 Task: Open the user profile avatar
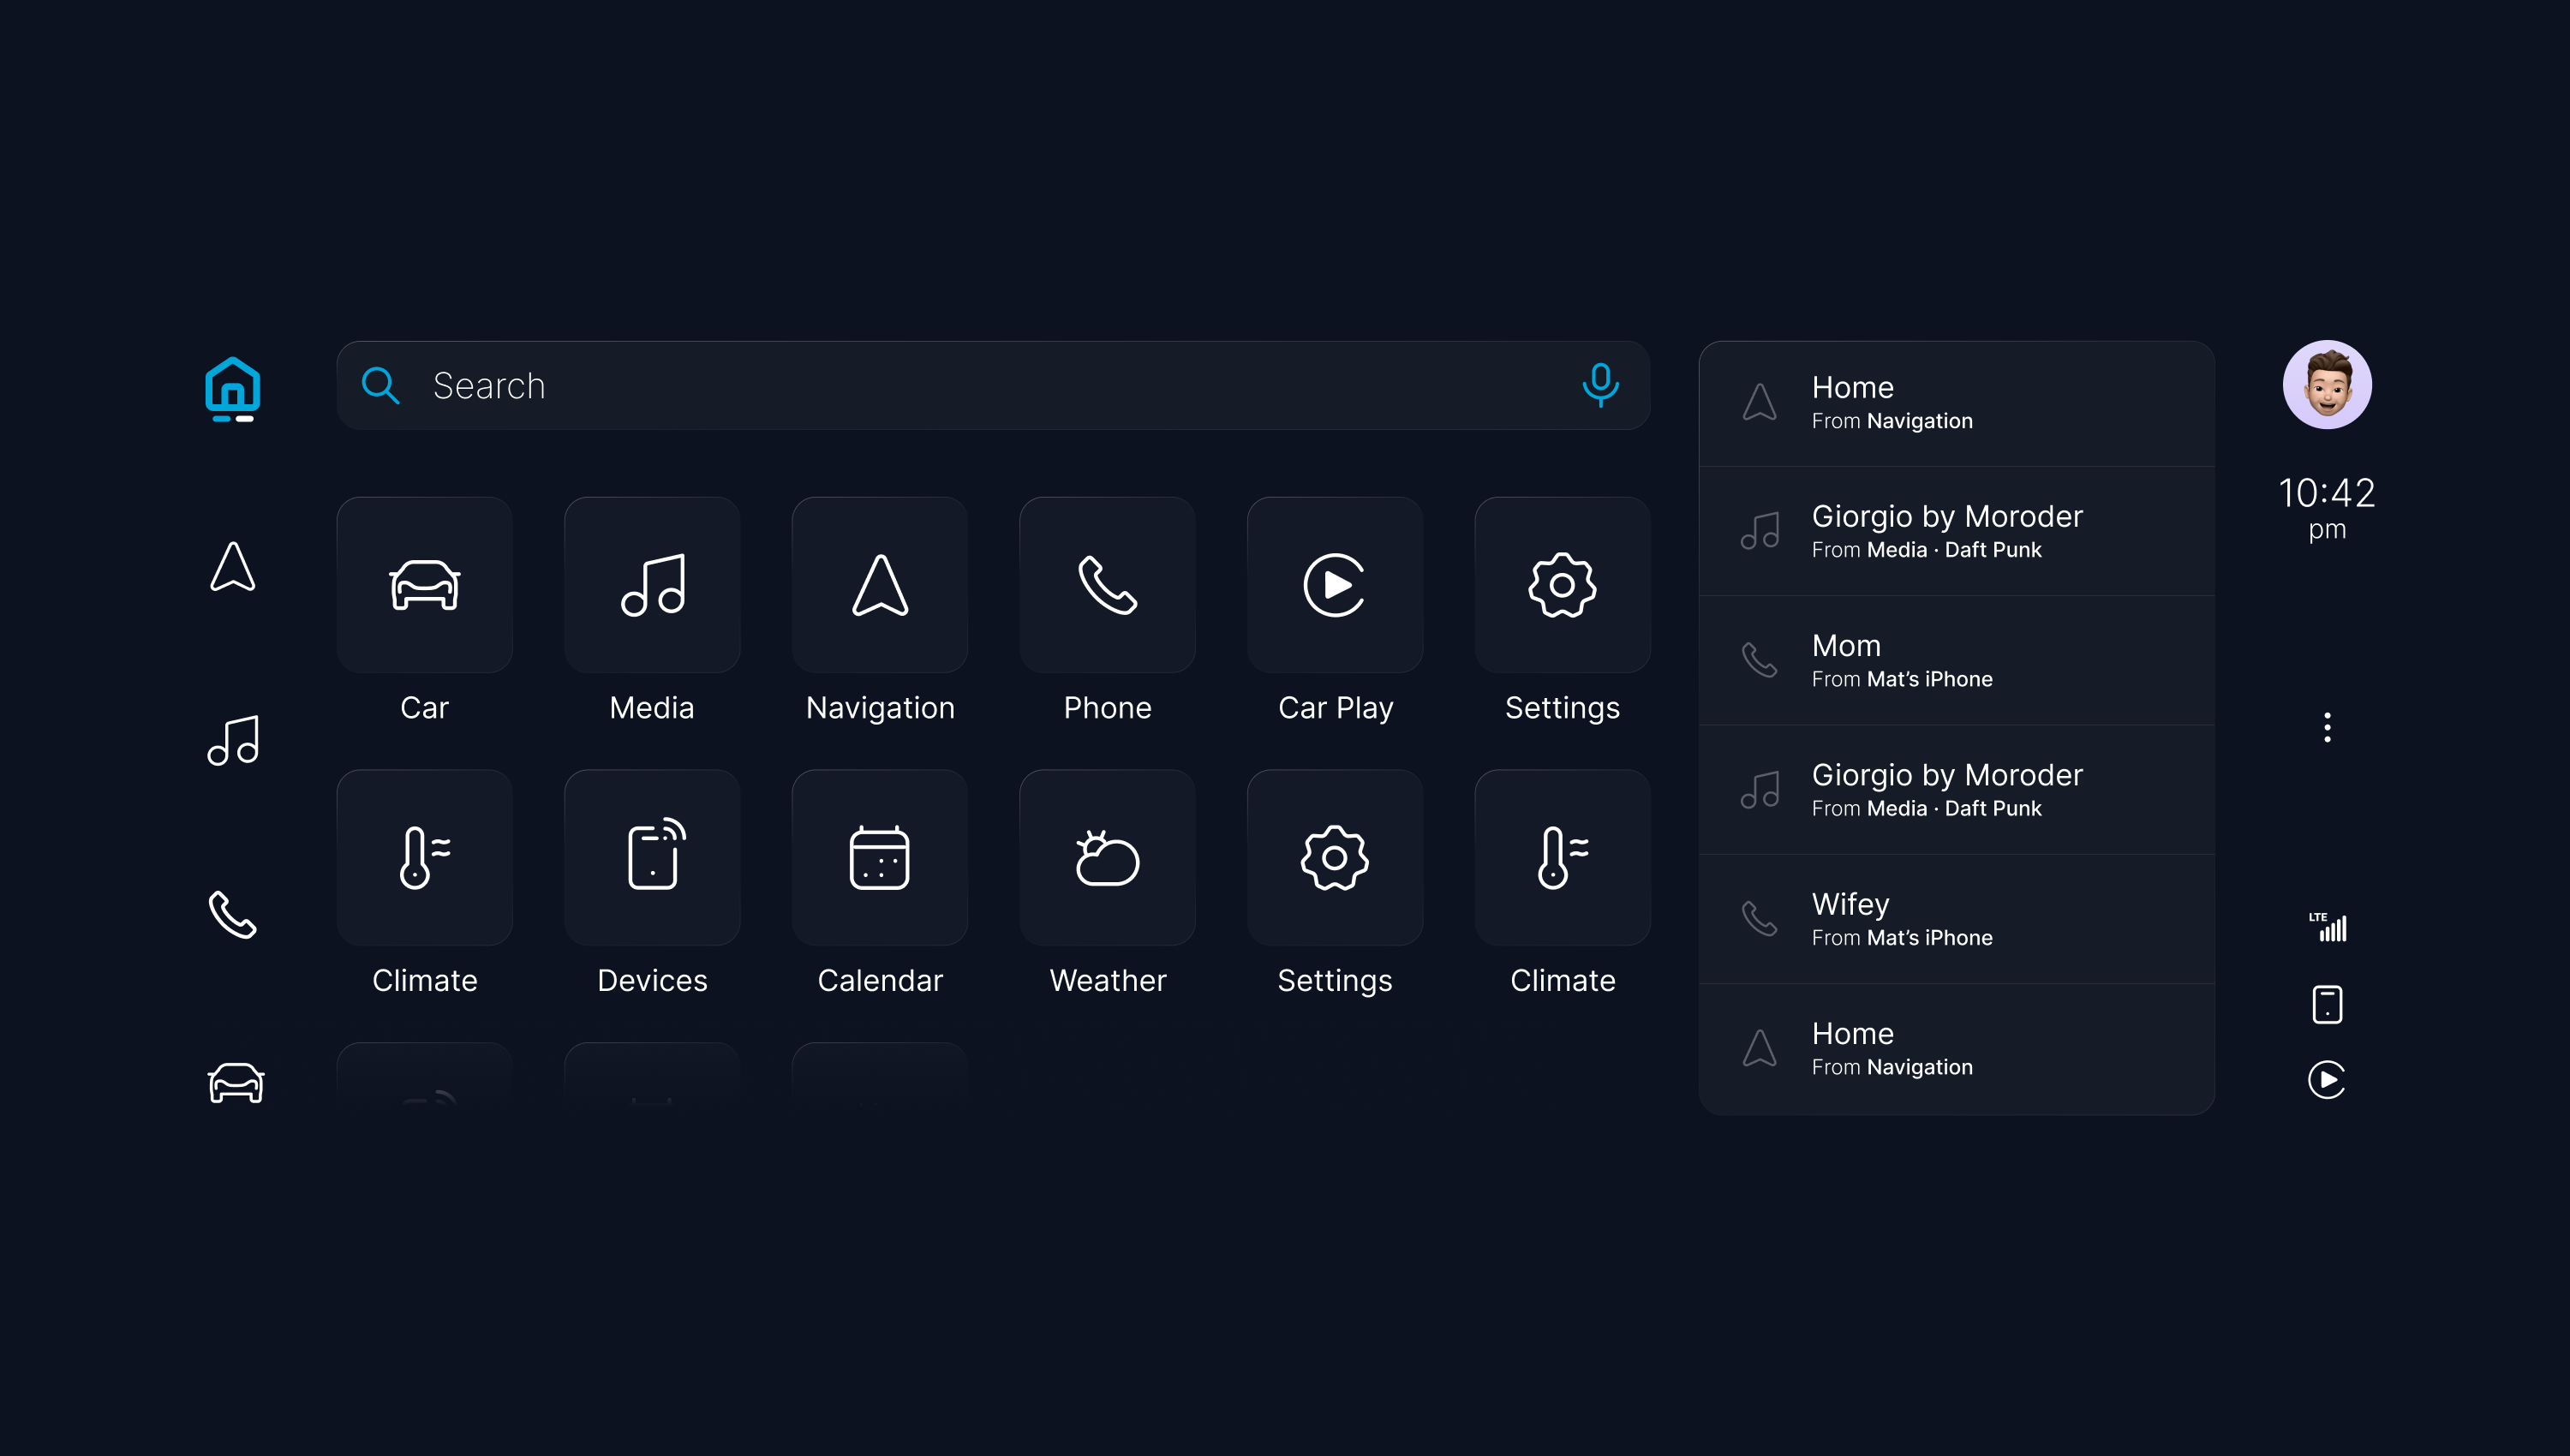point(2327,385)
